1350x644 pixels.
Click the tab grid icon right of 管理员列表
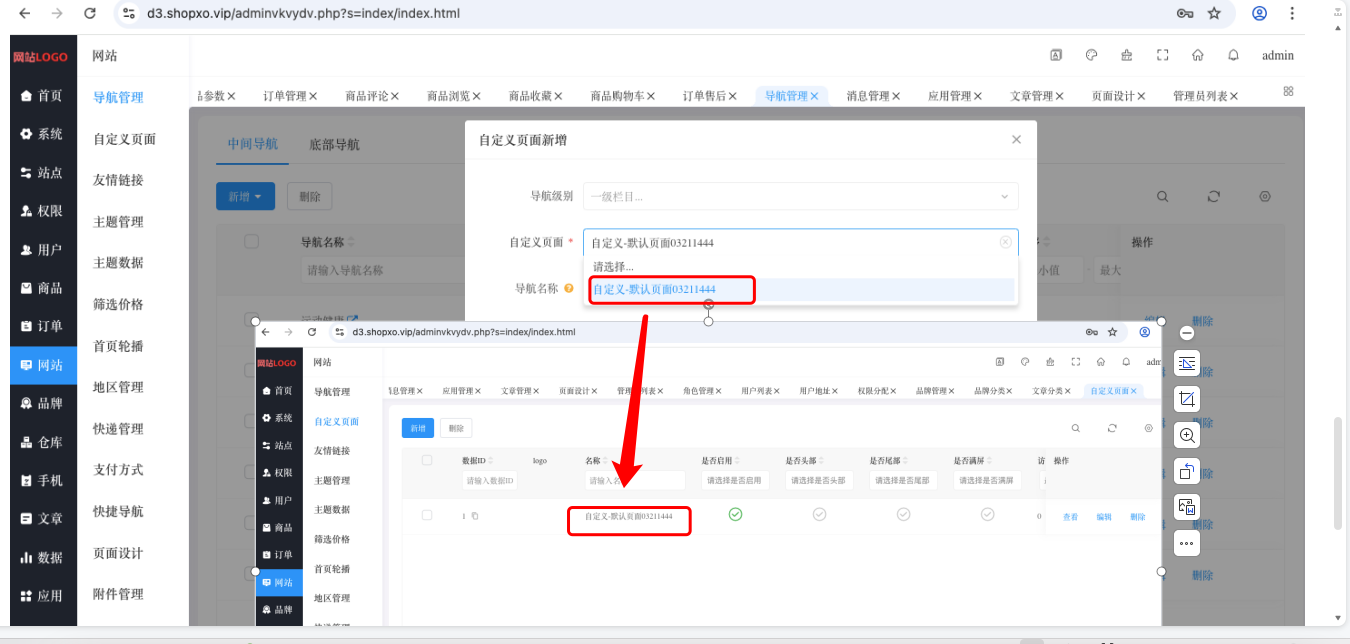[1288, 91]
